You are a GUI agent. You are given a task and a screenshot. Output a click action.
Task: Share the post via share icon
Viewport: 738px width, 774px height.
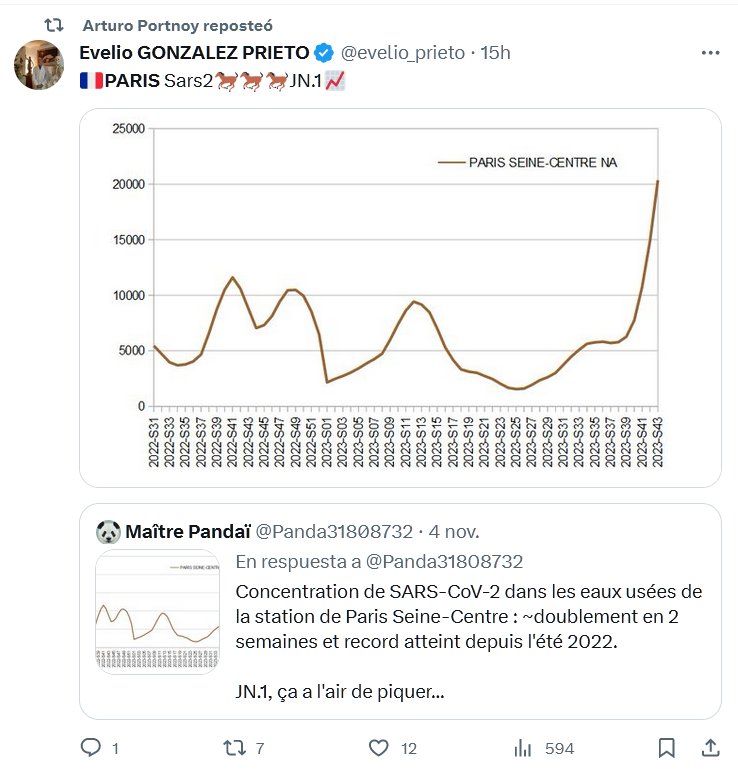click(710, 747)
